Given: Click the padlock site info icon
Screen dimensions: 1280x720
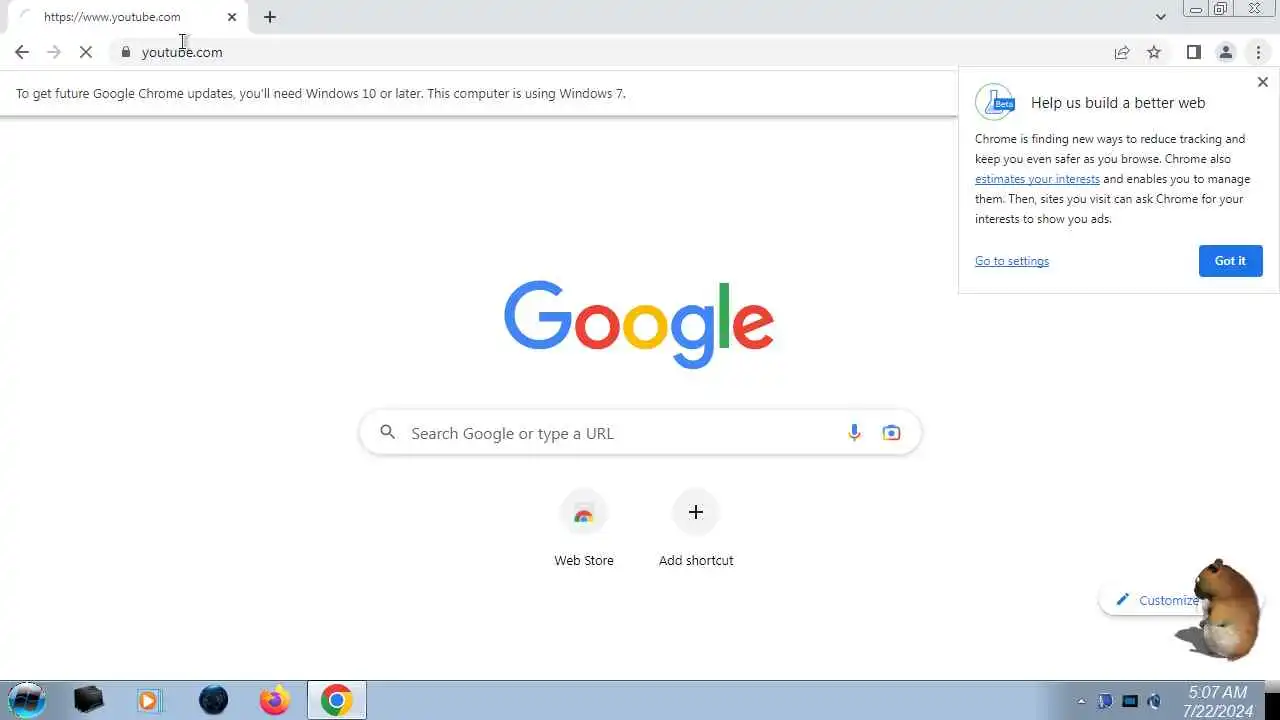Looking at the screenshot, I should click(x=125, y=52).
